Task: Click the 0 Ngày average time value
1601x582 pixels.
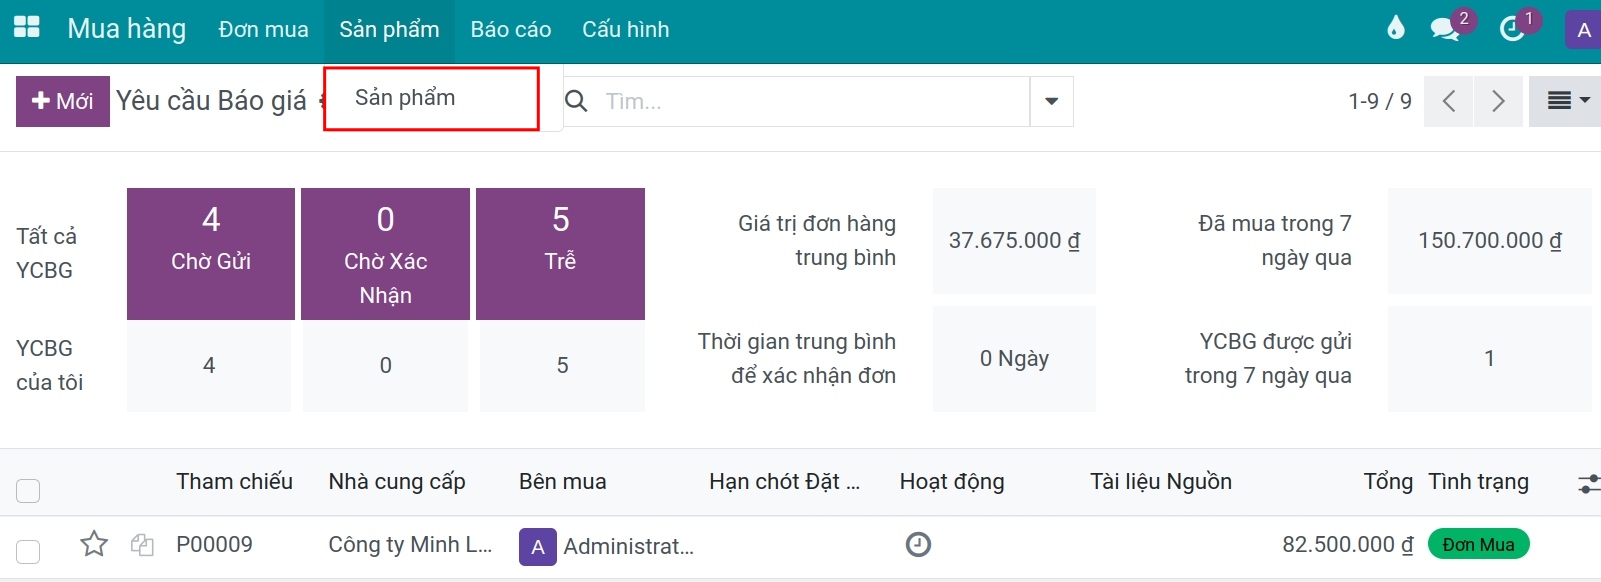Action: (1014, 359)
